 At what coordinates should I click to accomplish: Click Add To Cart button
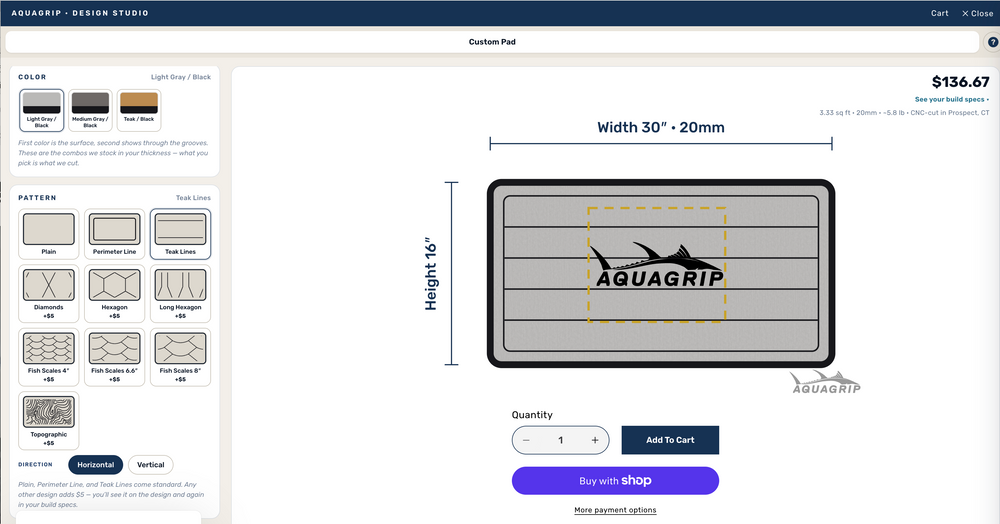(670, 440)
